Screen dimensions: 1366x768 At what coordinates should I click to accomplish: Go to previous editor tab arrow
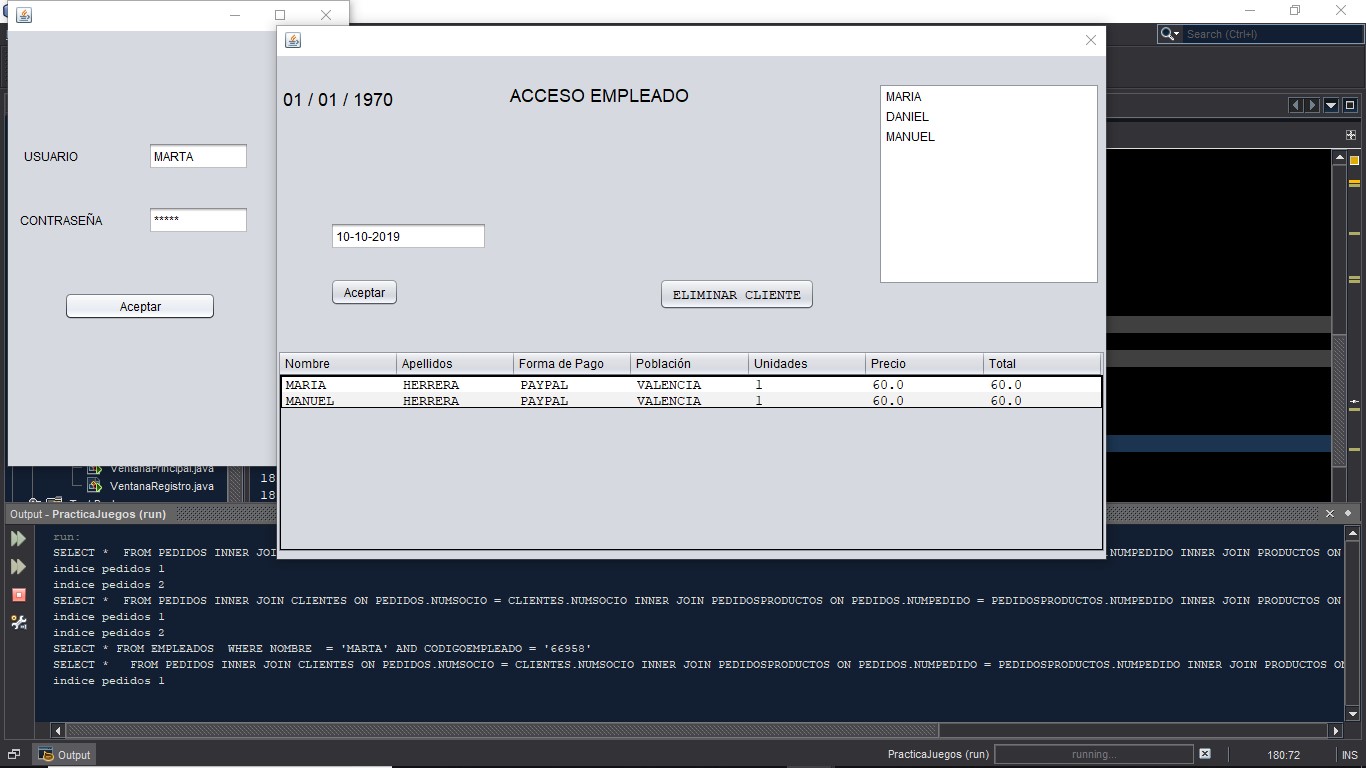tap(1296, 105)
